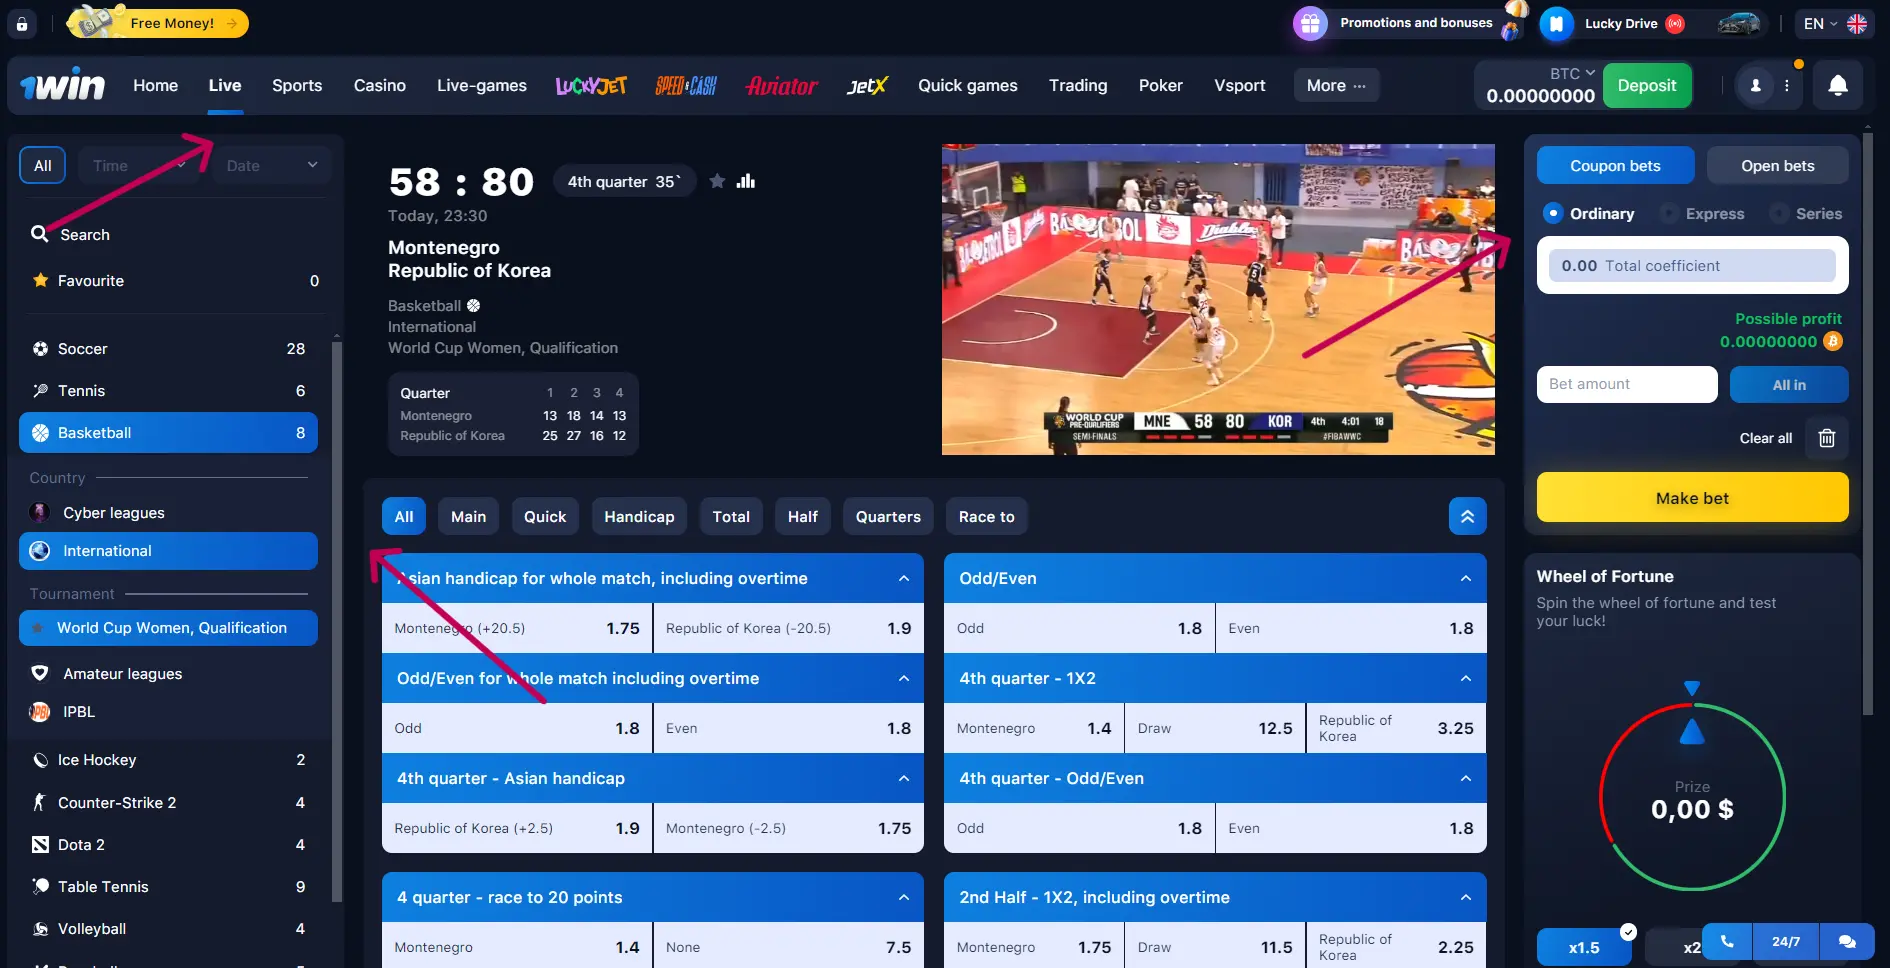This screenshot has height=968, width=1890.
Task: Launch the Aviator game
Action: tap(781, 86)
